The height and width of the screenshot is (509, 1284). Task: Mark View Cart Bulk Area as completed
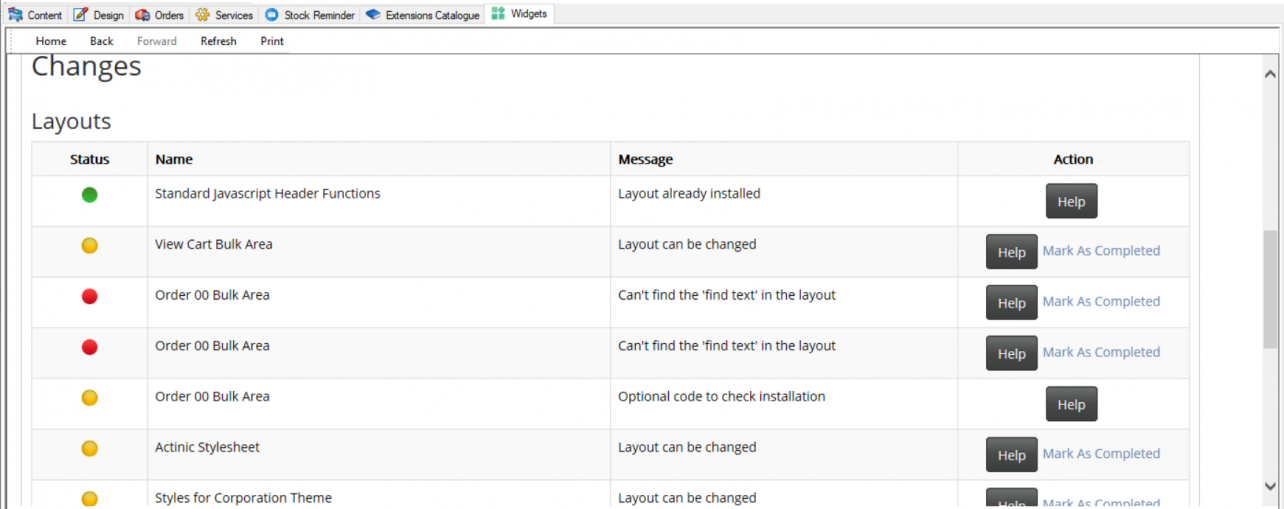click(1101, 251)
